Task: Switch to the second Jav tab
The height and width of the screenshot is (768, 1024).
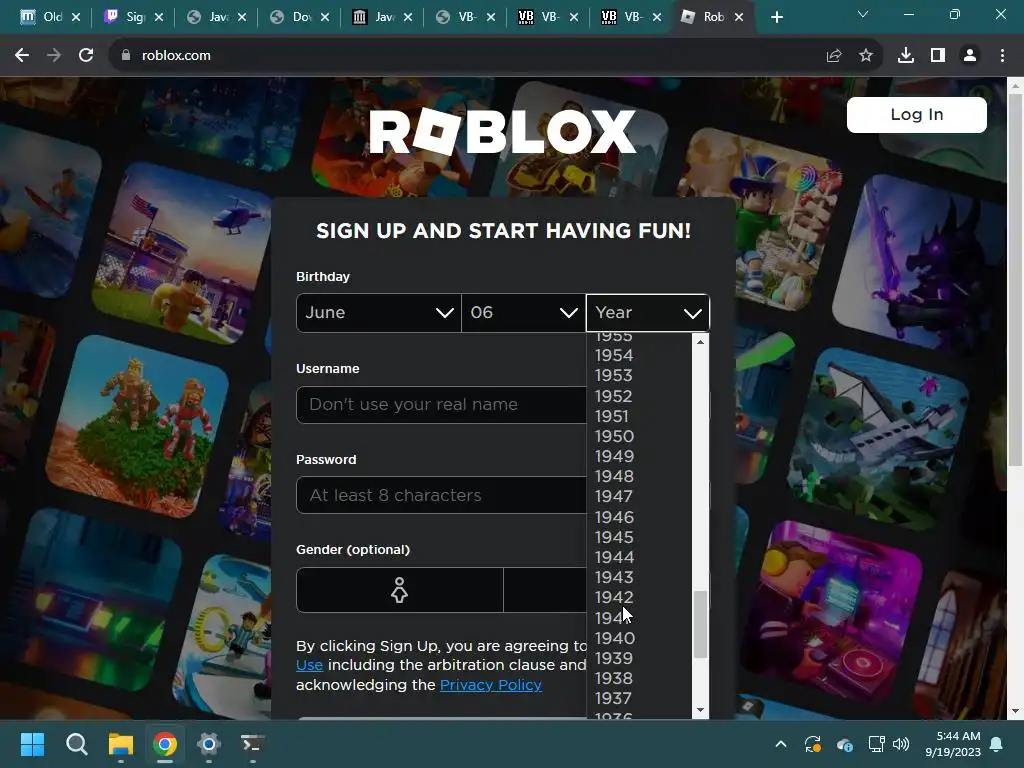Action: click(x=381, y=17)
